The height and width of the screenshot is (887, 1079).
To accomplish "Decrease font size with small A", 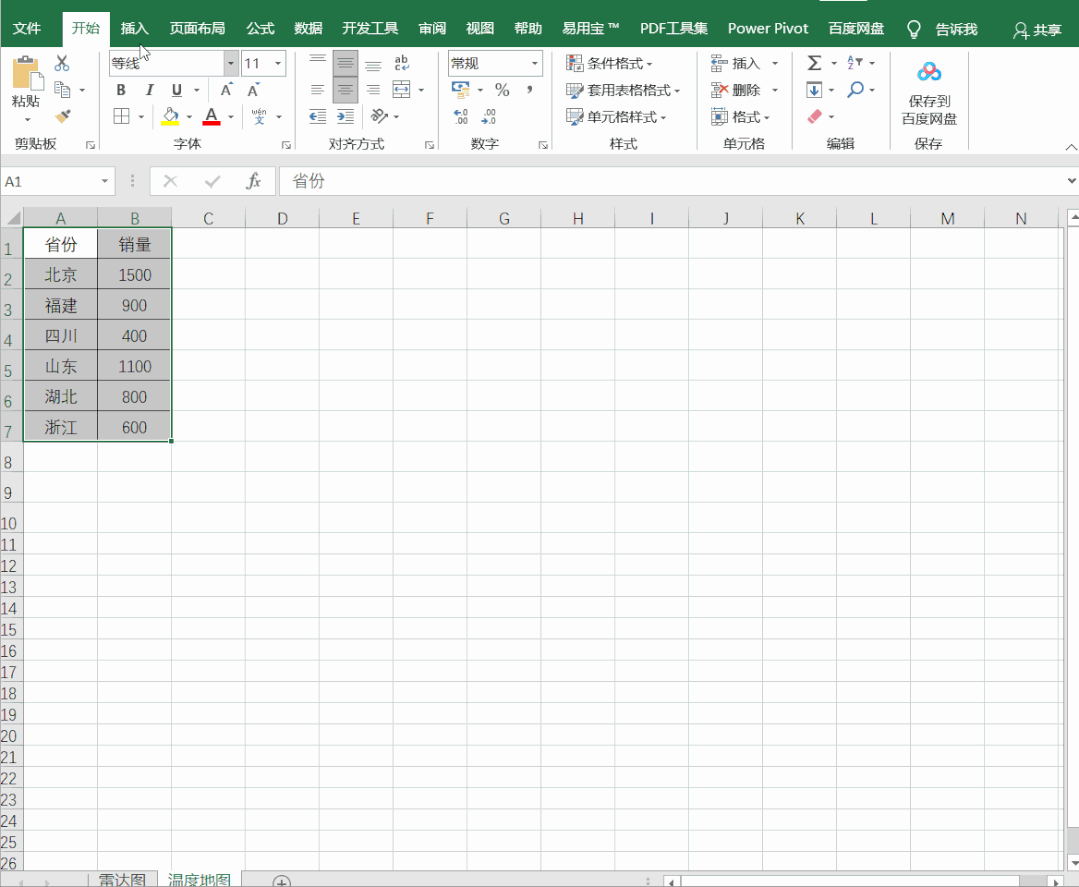I will coord(253,90).
